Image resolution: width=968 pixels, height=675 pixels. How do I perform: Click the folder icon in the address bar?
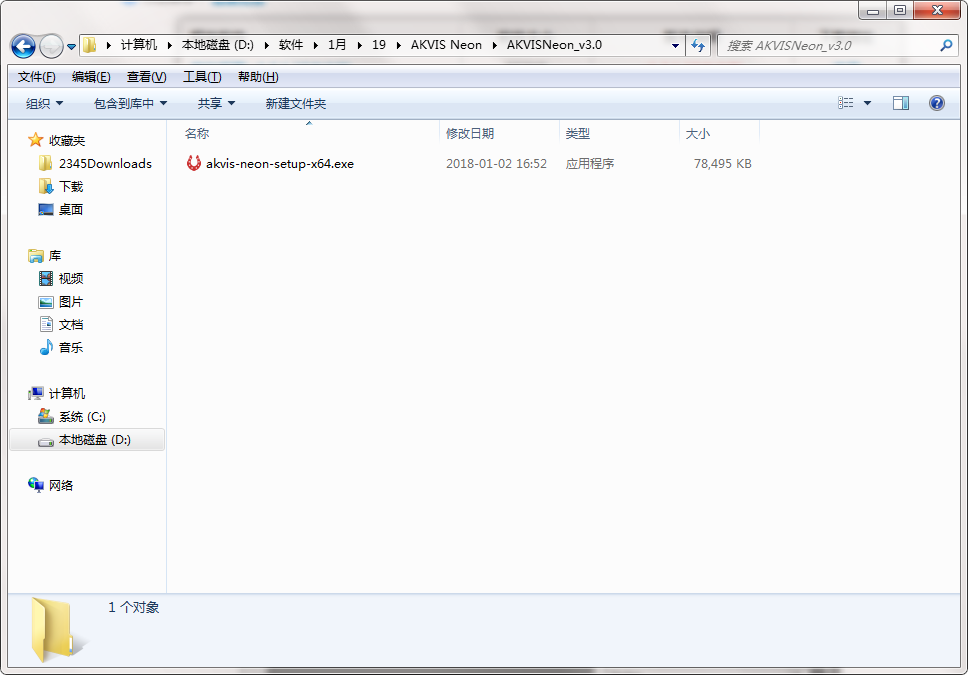pyautogui.click(x=90, y=45)
